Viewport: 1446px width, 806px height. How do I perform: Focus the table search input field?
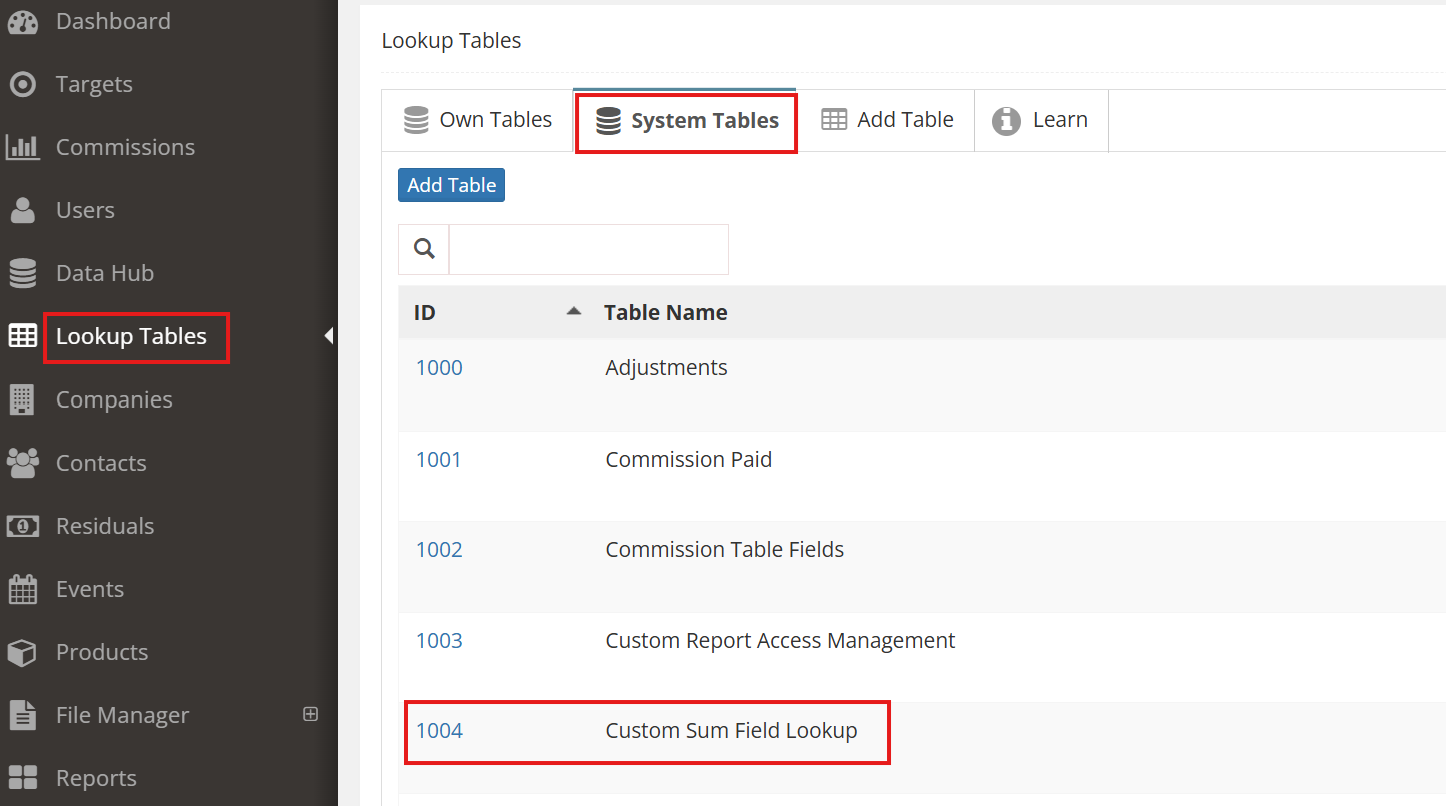tap(588, 249)
